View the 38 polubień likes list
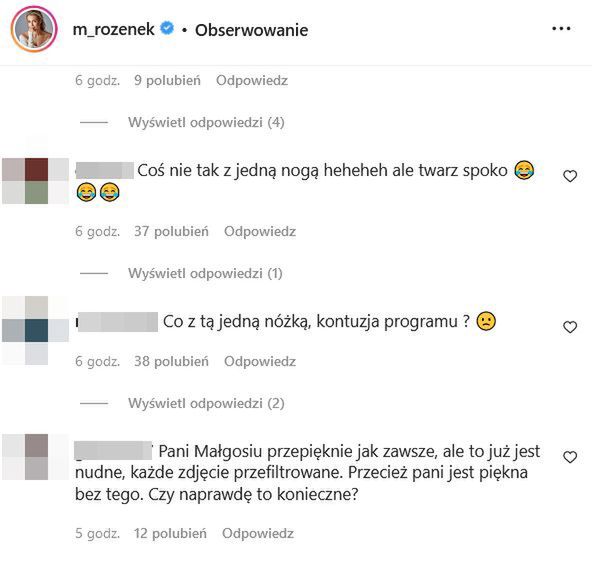The width and height of the screenshot is (592, 567). pyautogui.click(x=171, y=361)
